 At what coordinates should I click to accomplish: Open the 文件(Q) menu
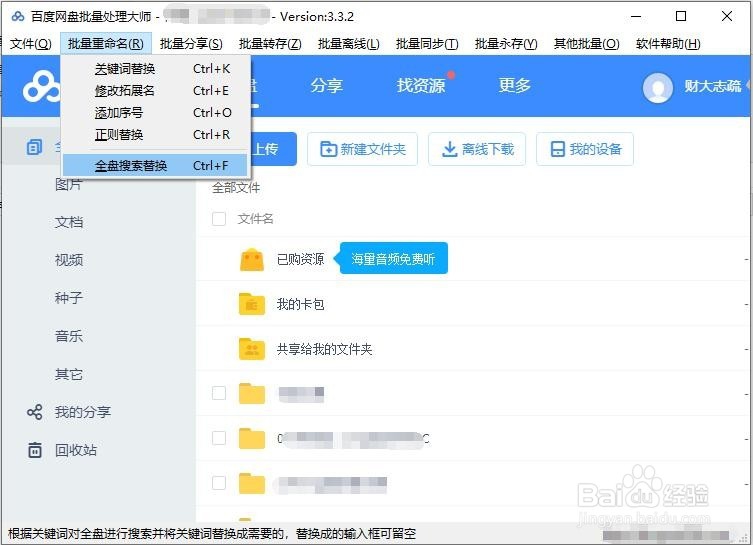coord(31,44)
